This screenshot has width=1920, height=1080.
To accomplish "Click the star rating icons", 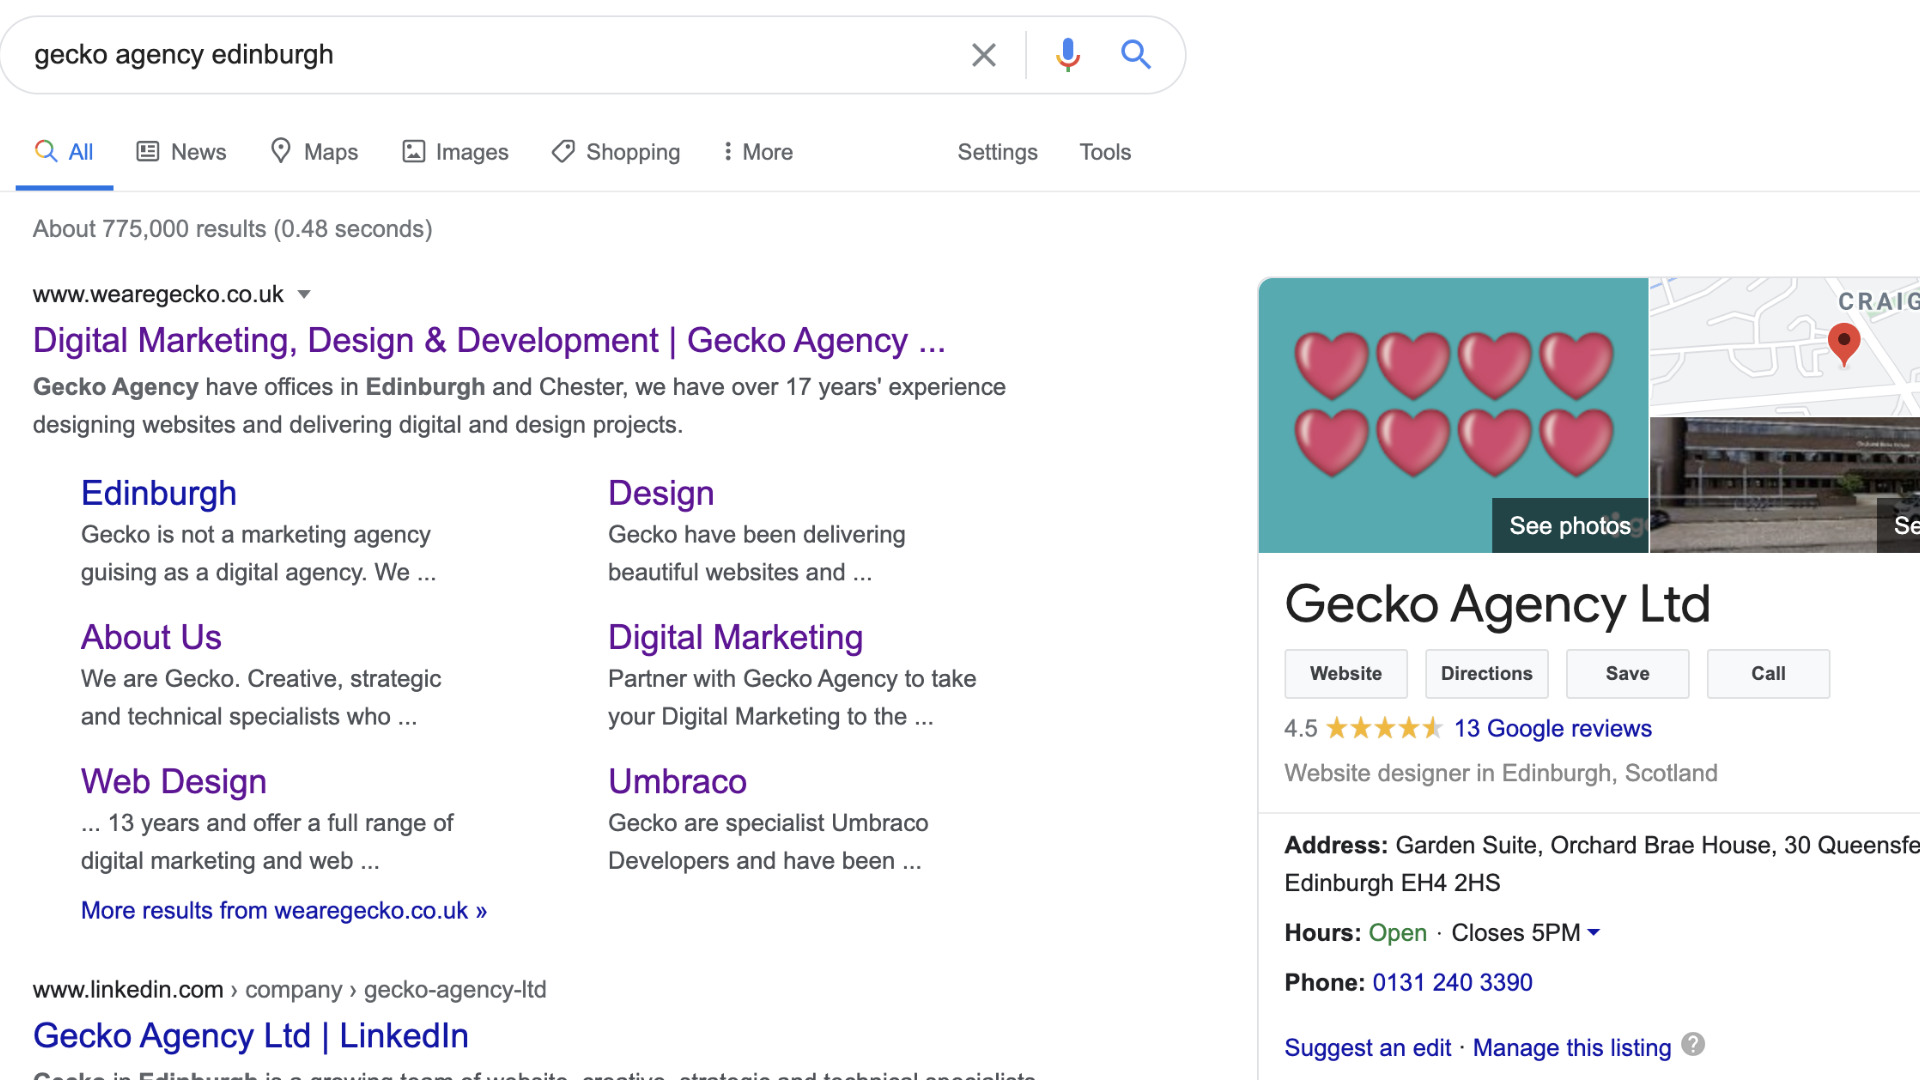I will coord(1384,728).
